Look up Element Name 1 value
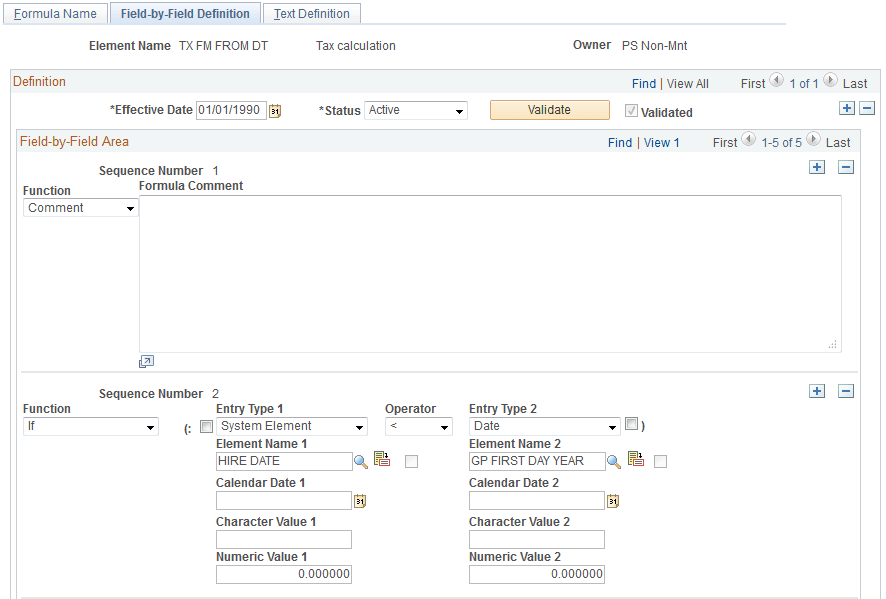This screenshot has height=599, width=886. pos(361,462)
